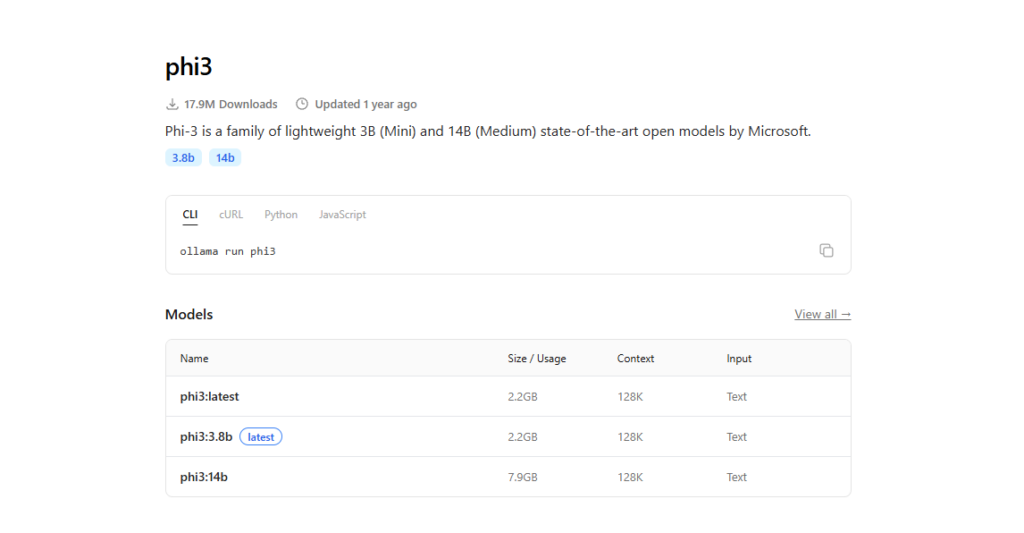Select the 14b size tag
The height and width of the screenshot is (533, 1024).
pyautogui.click(x=225, y=157)
